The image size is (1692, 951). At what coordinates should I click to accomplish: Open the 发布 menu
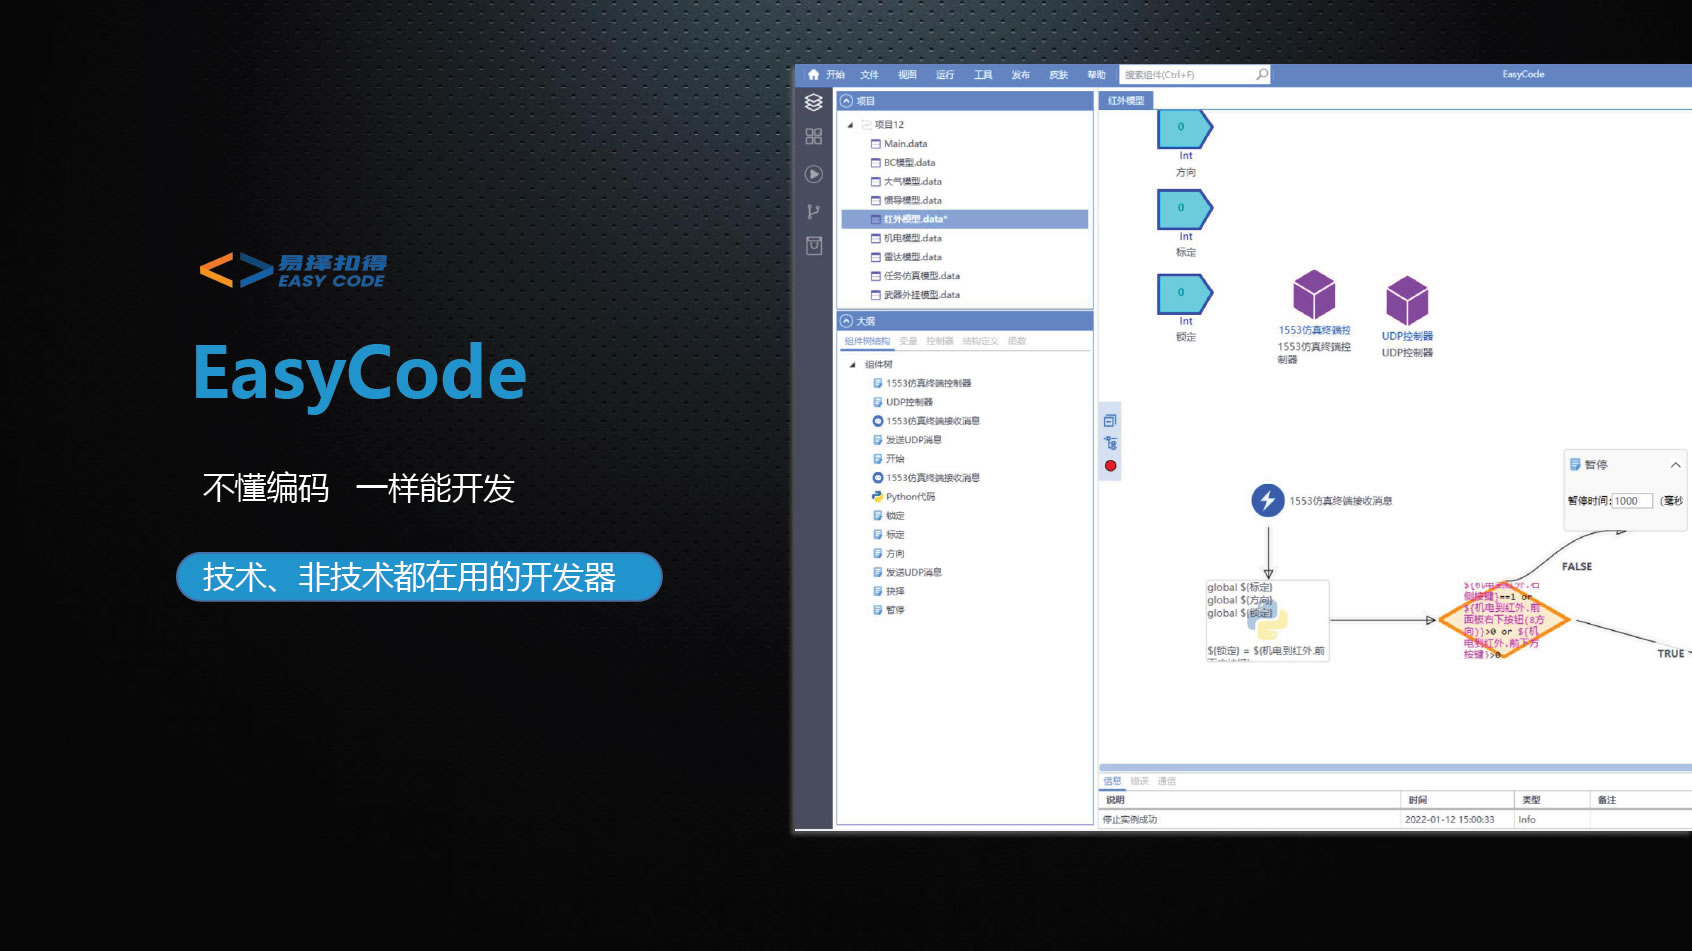click(x=1020, y=75)
